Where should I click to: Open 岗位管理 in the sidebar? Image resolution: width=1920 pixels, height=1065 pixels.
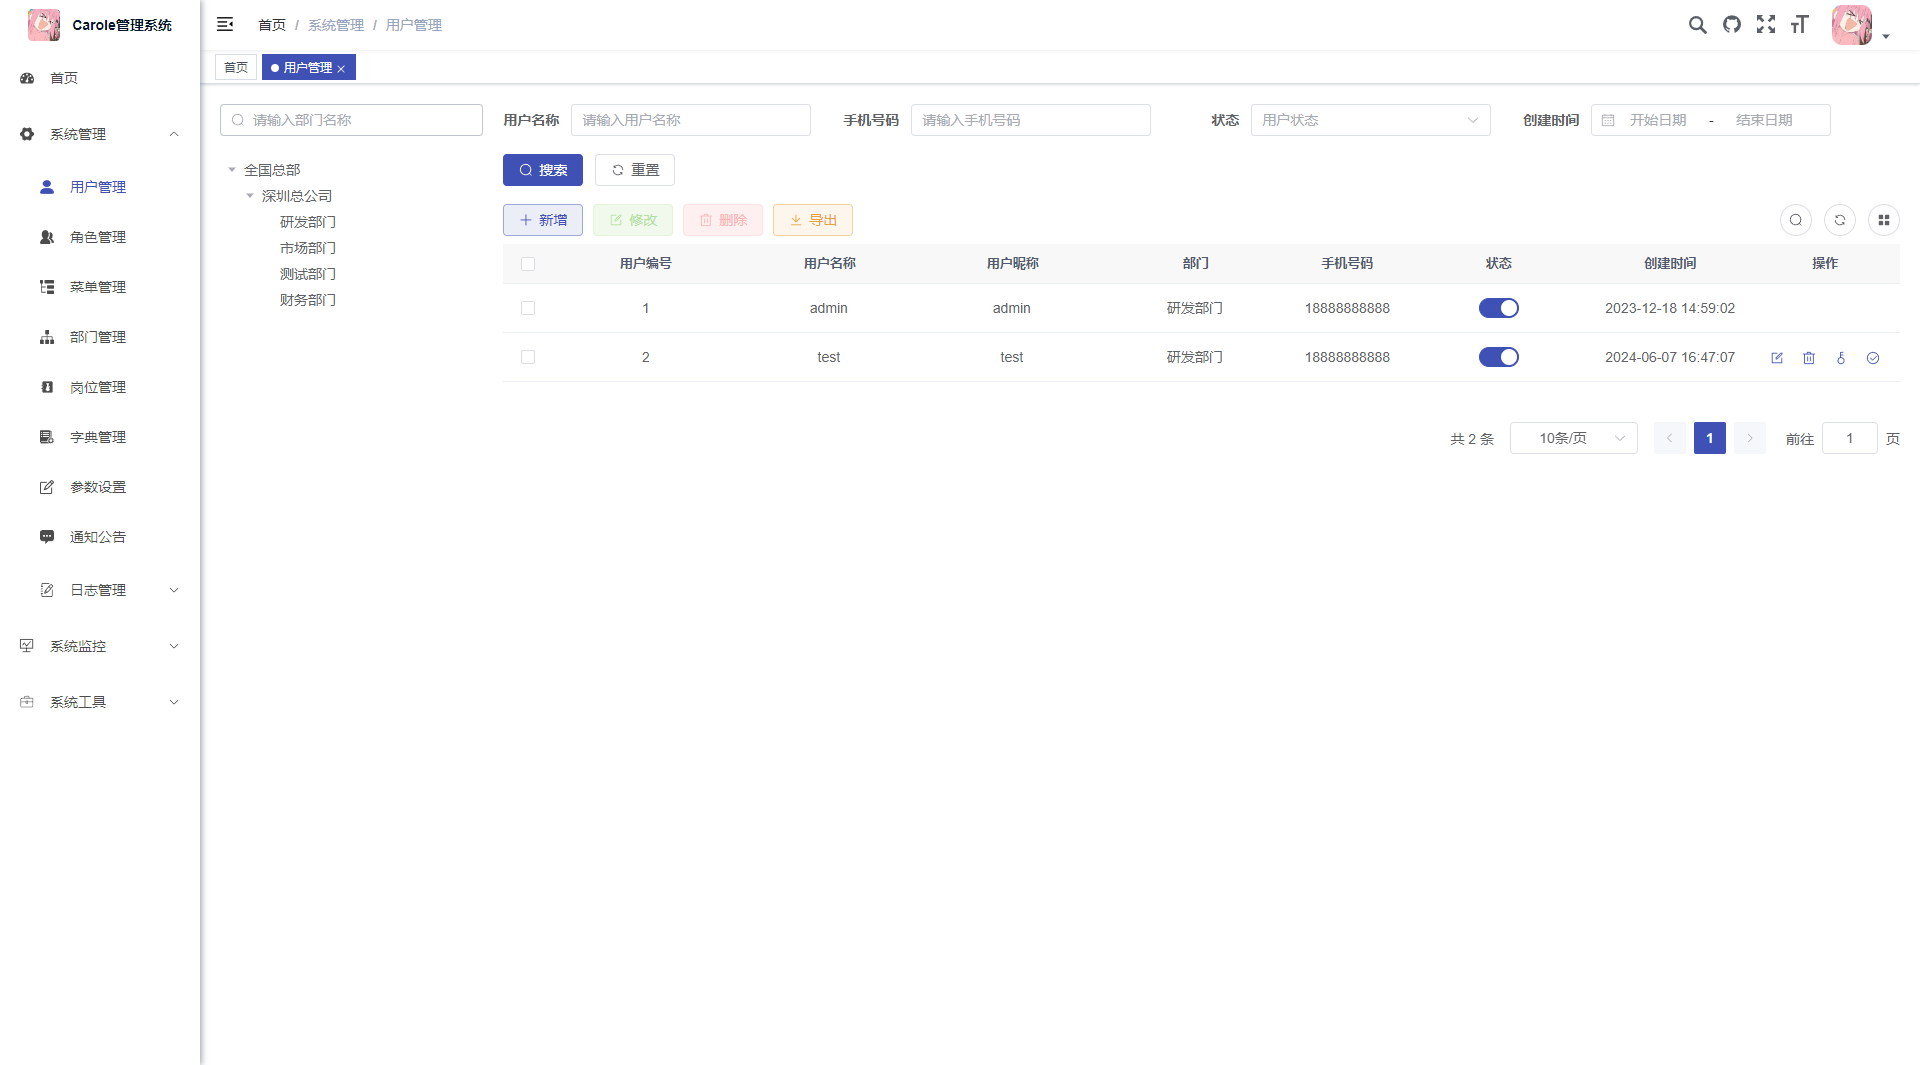(x=100, y=387)
